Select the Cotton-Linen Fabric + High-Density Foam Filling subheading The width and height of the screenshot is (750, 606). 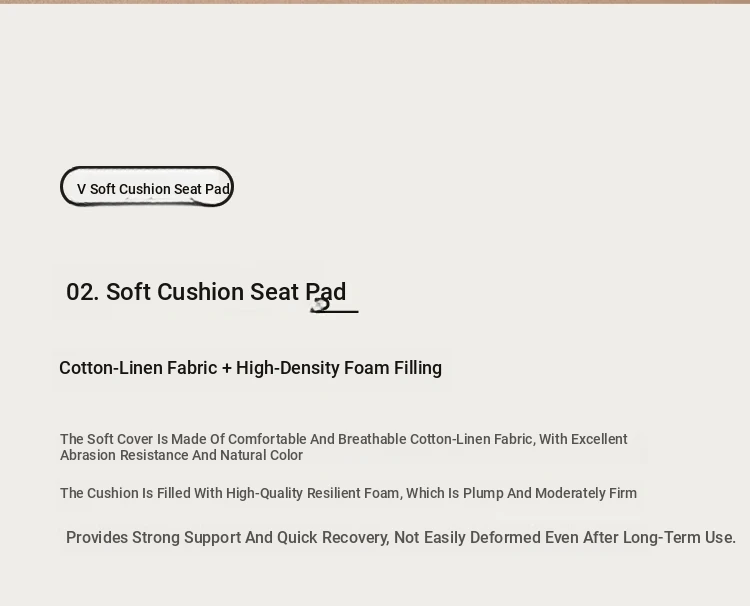pos(250,368)
